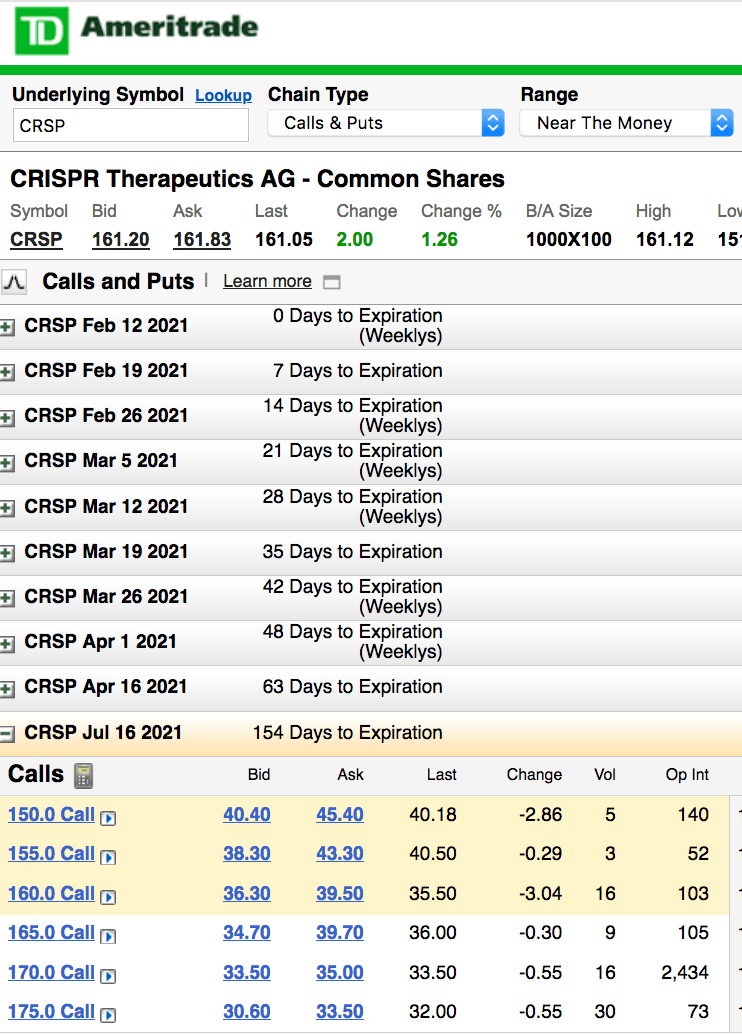This screenshot has width=742, height=1034.
Task: Expand CRSP Mar 26 2021 expiration
Action: 7,598
